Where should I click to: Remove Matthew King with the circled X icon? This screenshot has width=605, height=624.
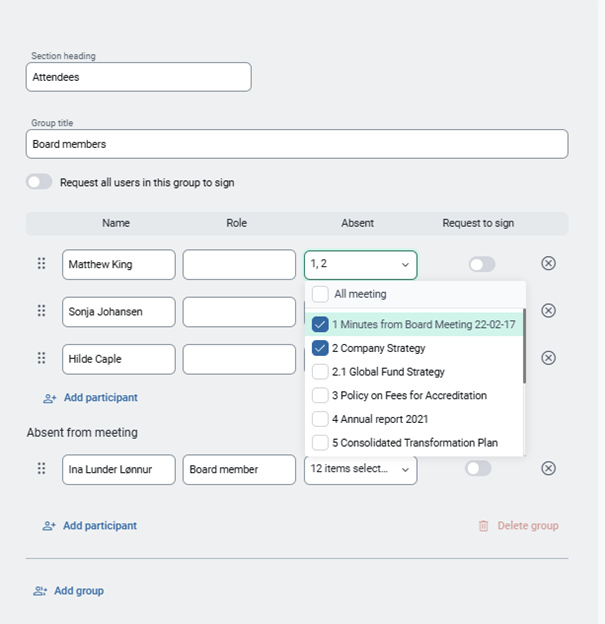548,263
